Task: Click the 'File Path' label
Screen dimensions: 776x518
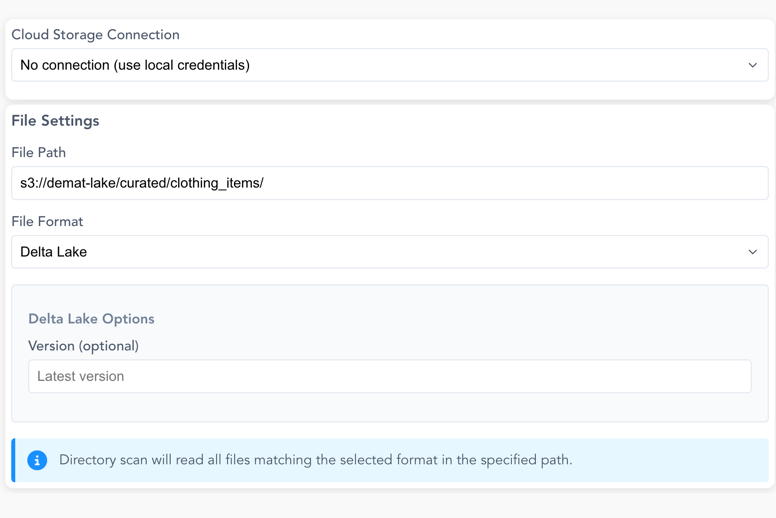Action: click(x=39, y=152)
